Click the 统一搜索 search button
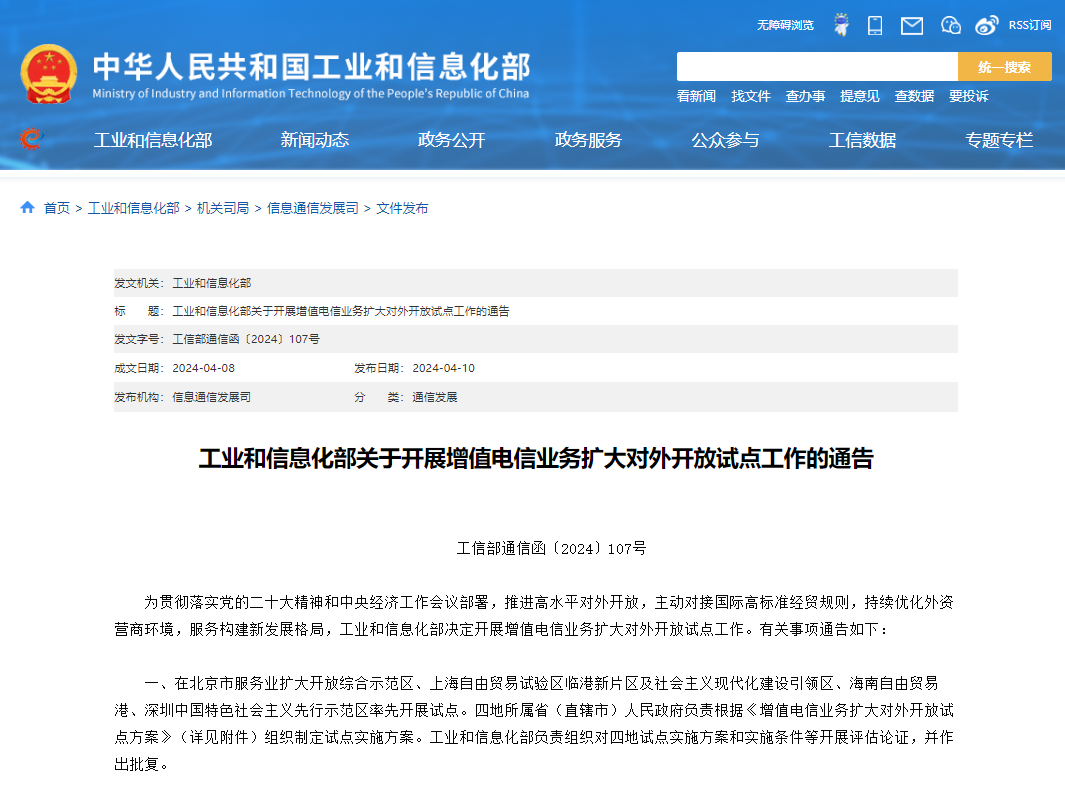 [1003, 66]
